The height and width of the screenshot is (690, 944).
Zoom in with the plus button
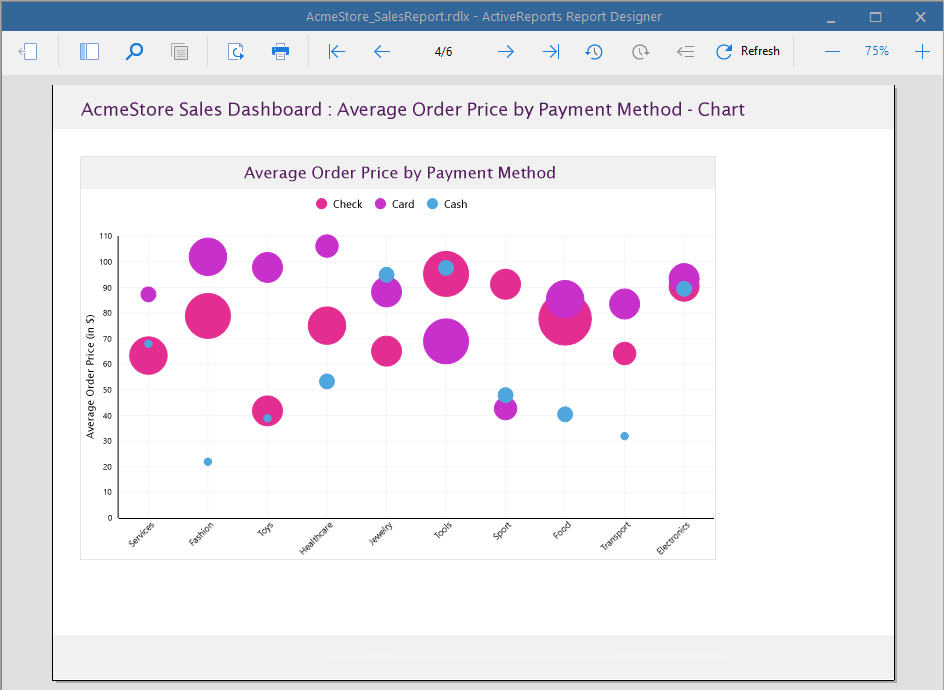[922, 52]
